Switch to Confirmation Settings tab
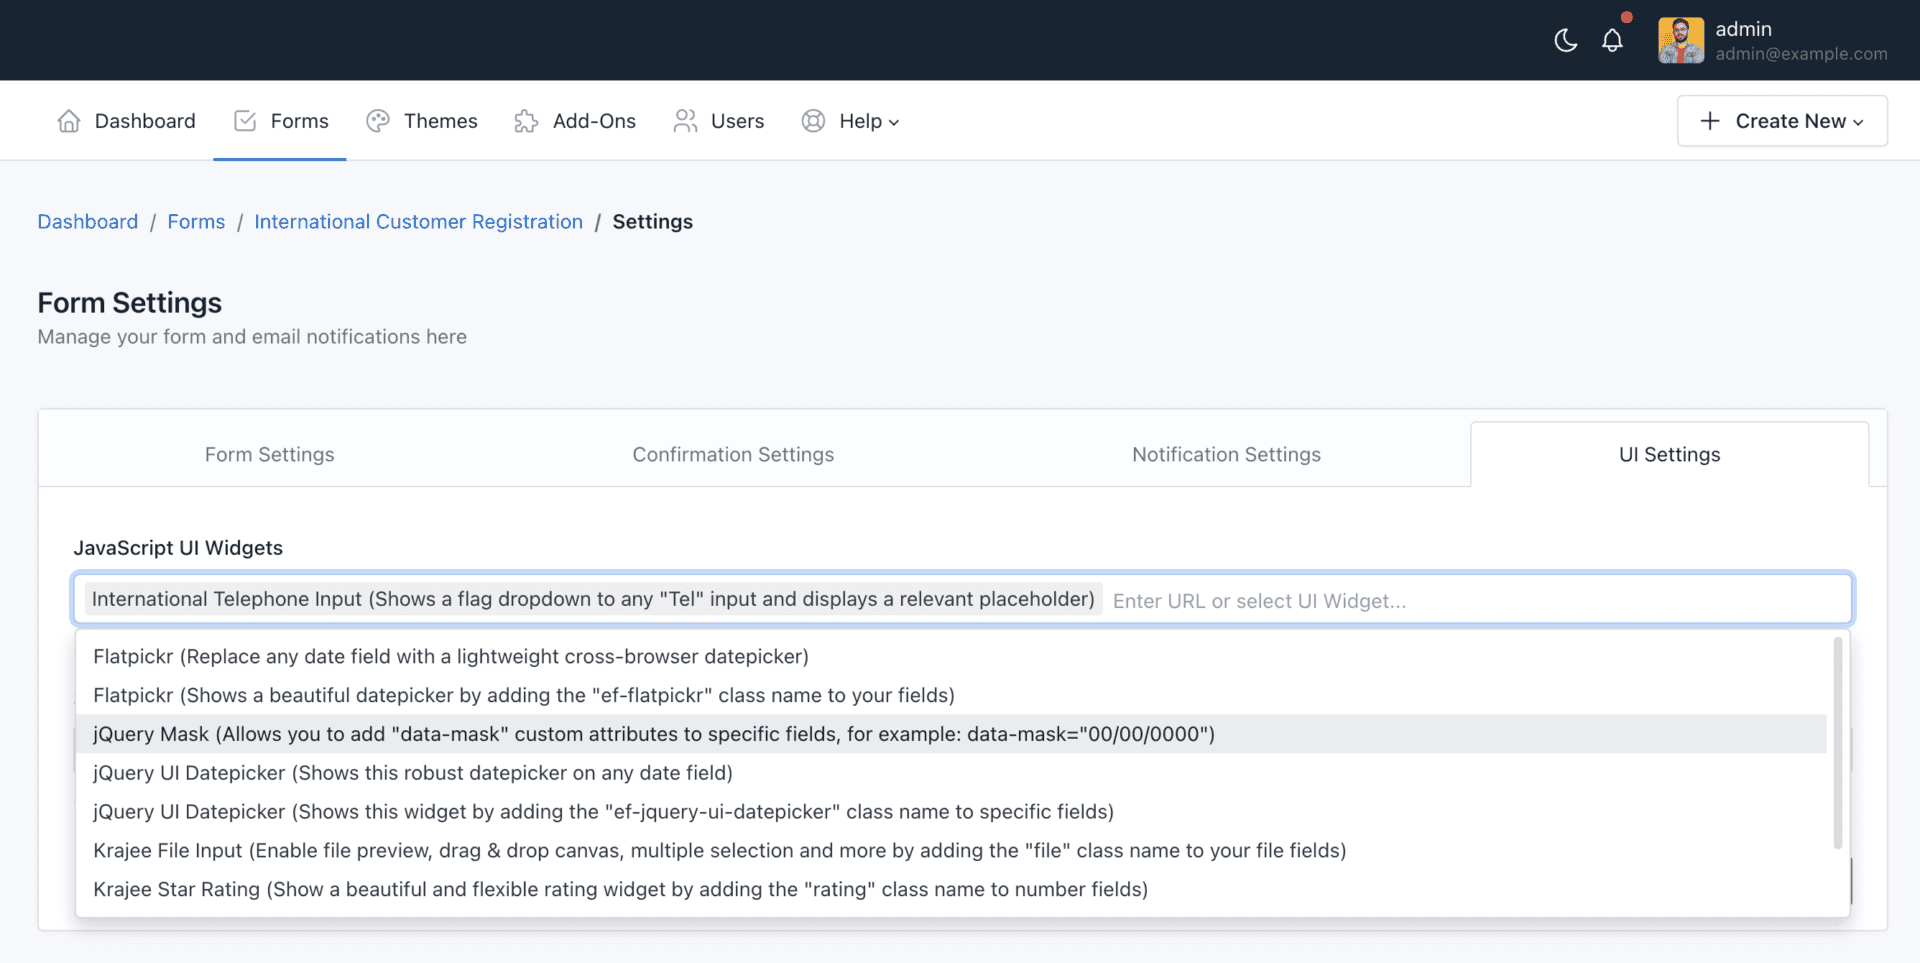This screenshot has height=963, width=1920. click(x=733, y=454)
